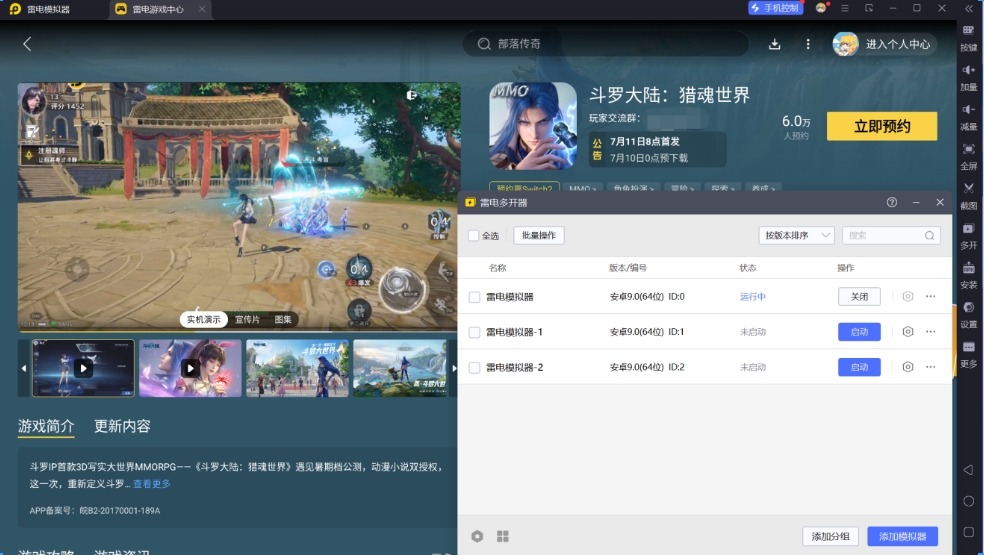This screenshot has height=555, width=984.
Task: Open the three-dot menu beside the download icon
Action: 808,44
